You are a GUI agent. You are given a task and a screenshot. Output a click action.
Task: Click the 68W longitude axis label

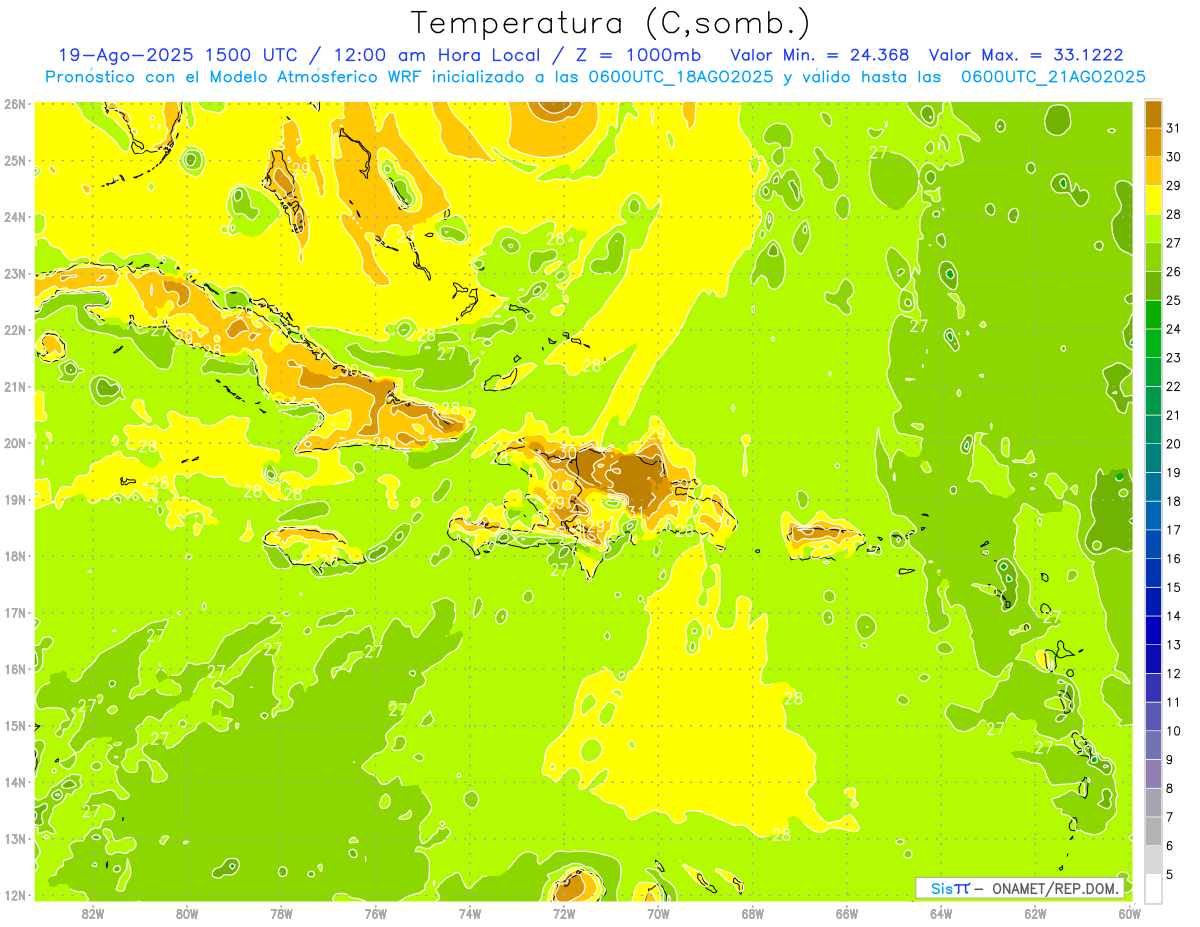click(x=753, y=912)
